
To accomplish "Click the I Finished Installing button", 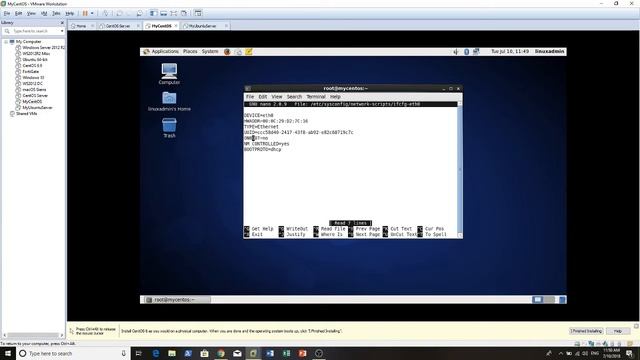I will (x=586, y=331).
